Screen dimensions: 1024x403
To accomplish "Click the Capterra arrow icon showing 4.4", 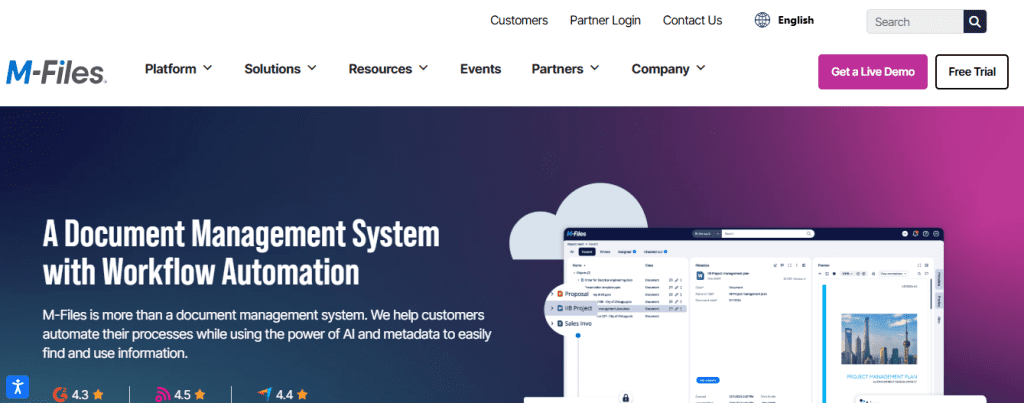I will tap(264, 394).
